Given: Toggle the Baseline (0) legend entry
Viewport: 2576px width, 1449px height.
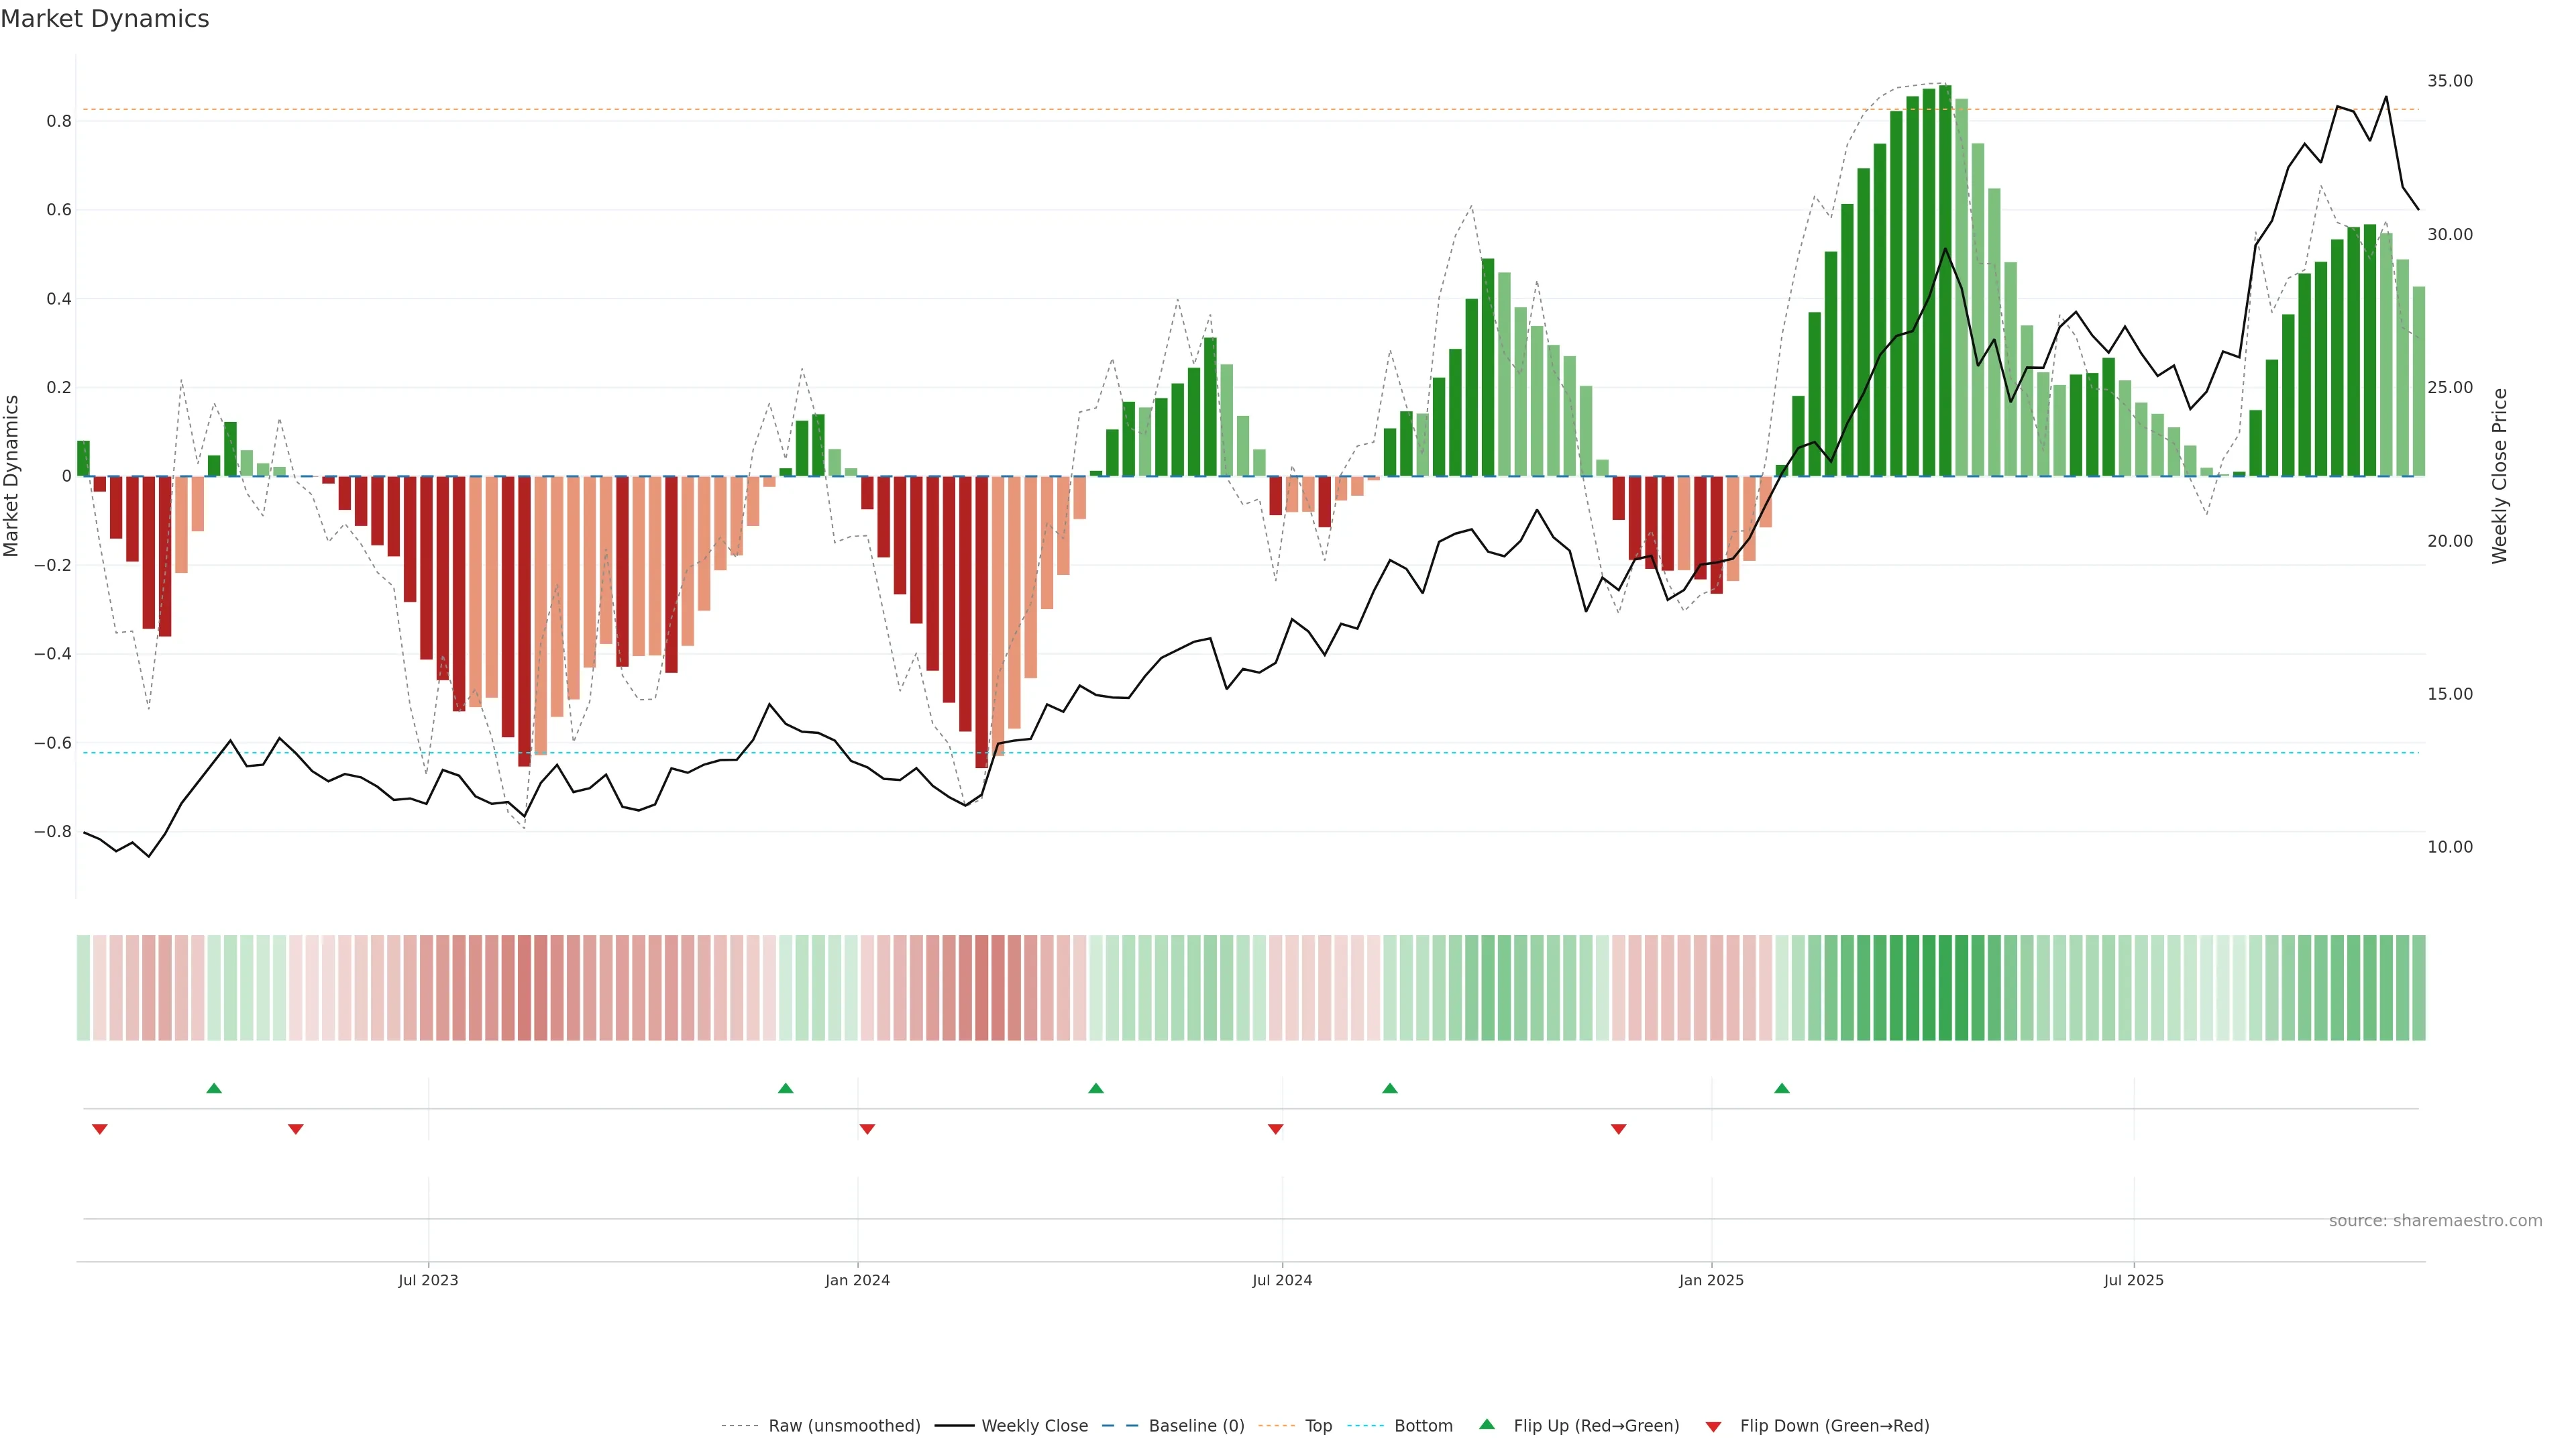Looking at the screenshot, I should [1196, 1426].
